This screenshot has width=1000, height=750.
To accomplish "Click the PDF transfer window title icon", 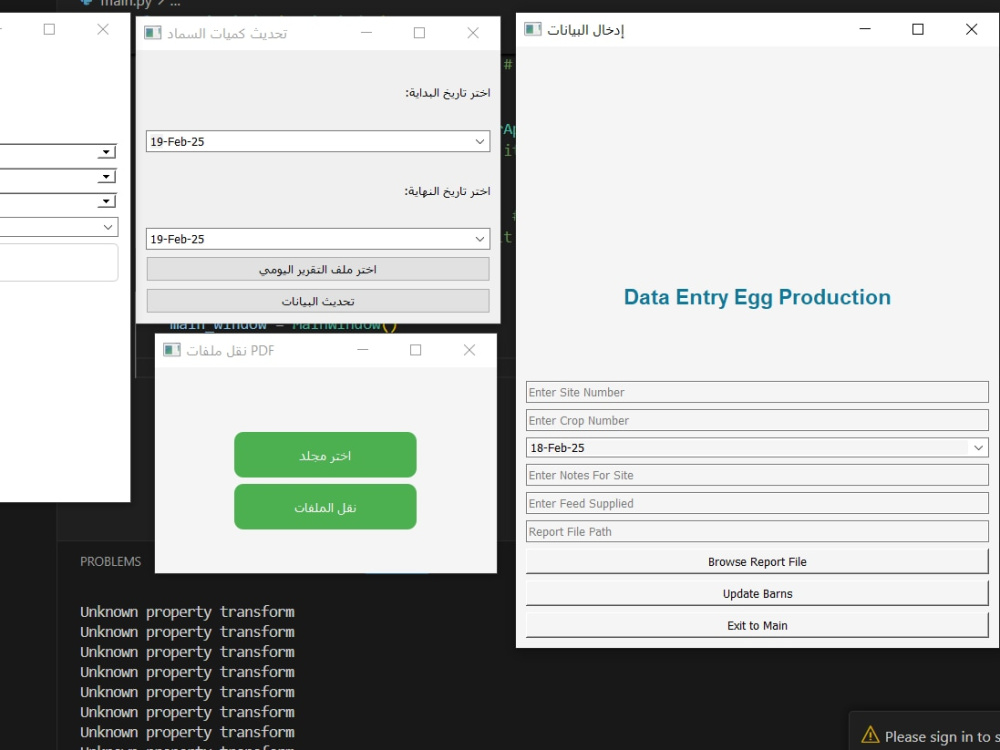I will pyautogui.click(x=172, y=350).
